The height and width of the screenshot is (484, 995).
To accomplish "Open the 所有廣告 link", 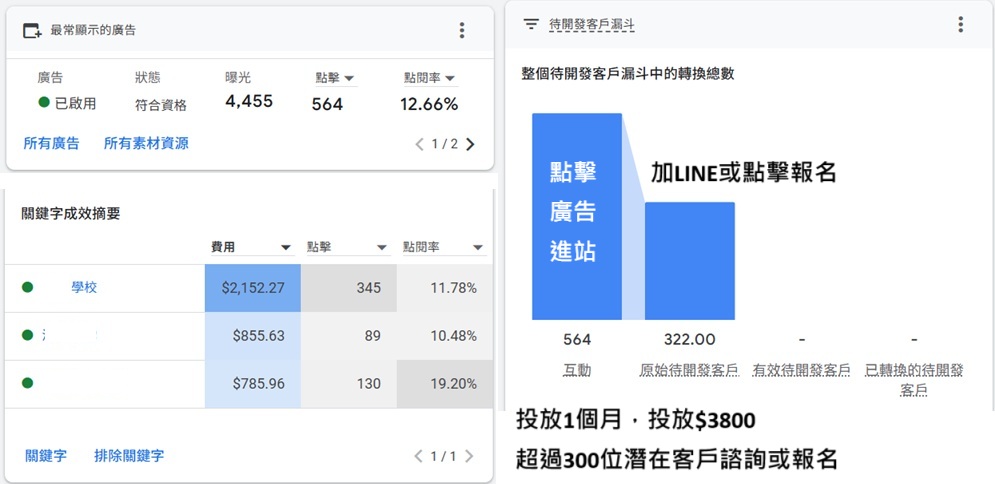I will click(x=51, y=143).
